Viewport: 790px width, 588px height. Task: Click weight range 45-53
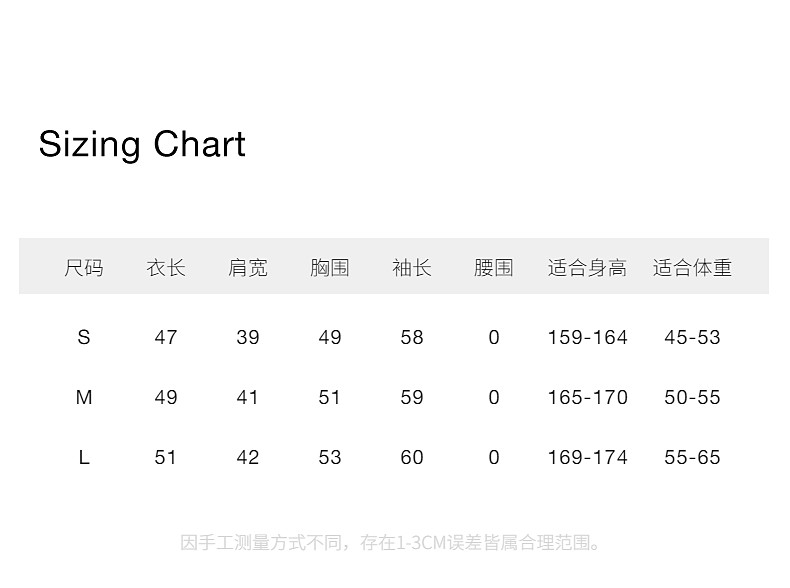click(x=692, y=338)
